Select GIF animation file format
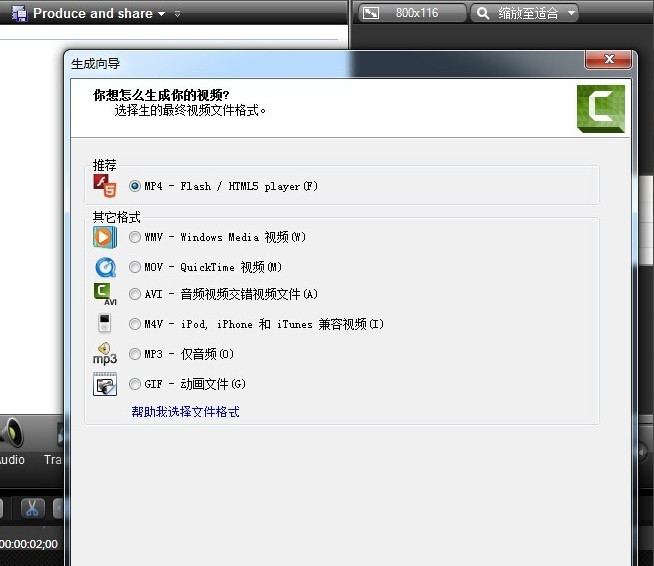654x566 pixels. [134, 384]
